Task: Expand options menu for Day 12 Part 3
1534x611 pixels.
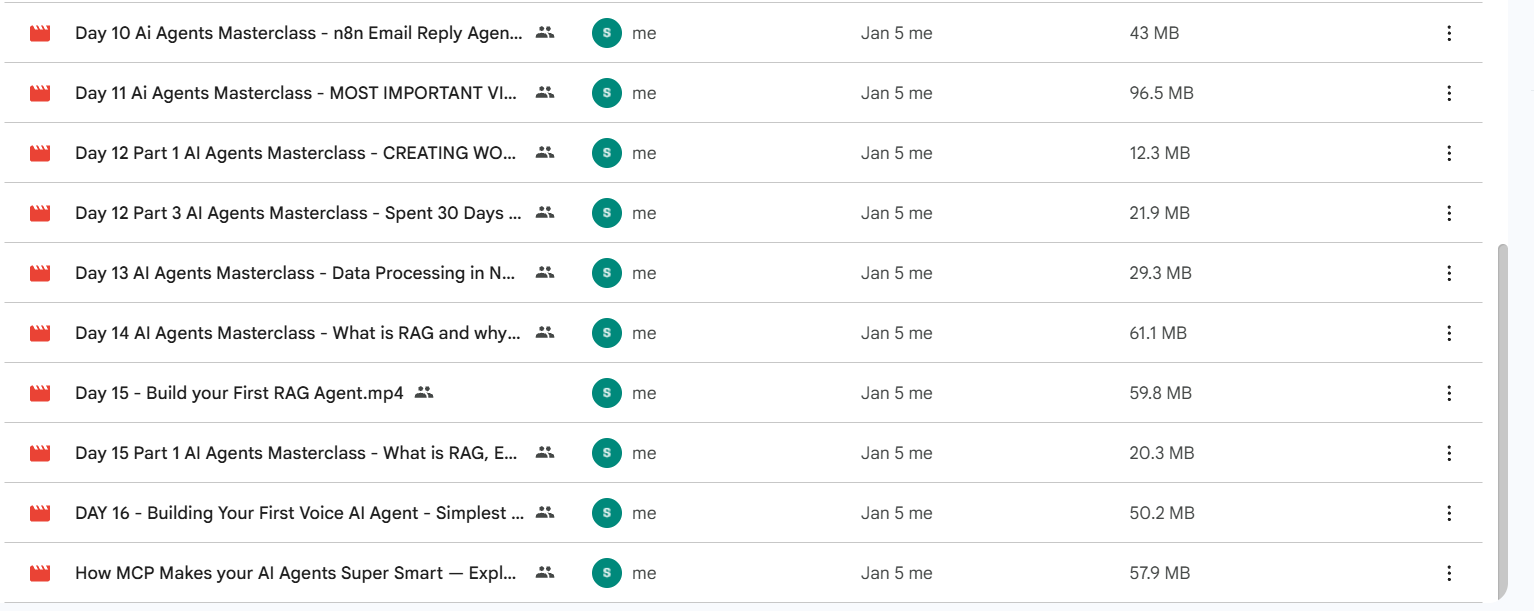Action: click(x=1449, y=213)
